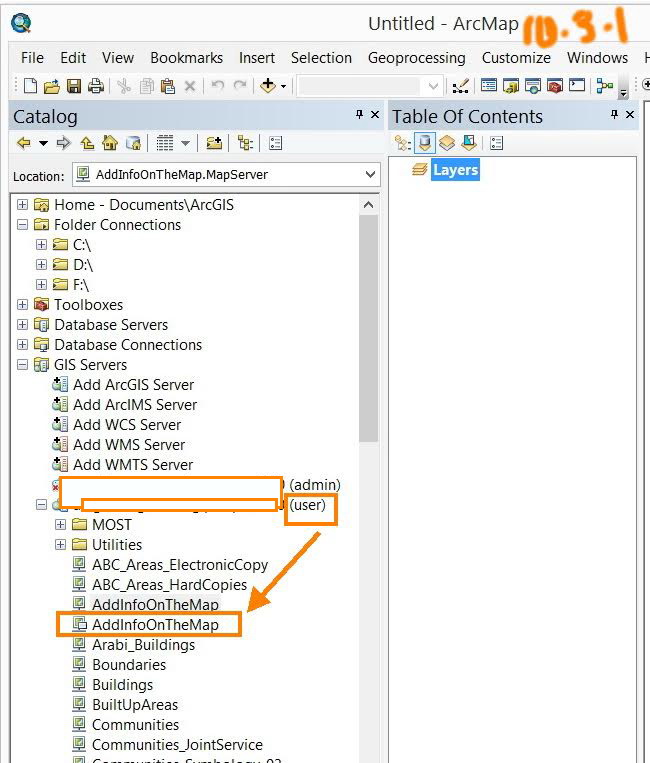Click Add WMTS Server
This screenshot has height=763, width=650.
(133, 464)
